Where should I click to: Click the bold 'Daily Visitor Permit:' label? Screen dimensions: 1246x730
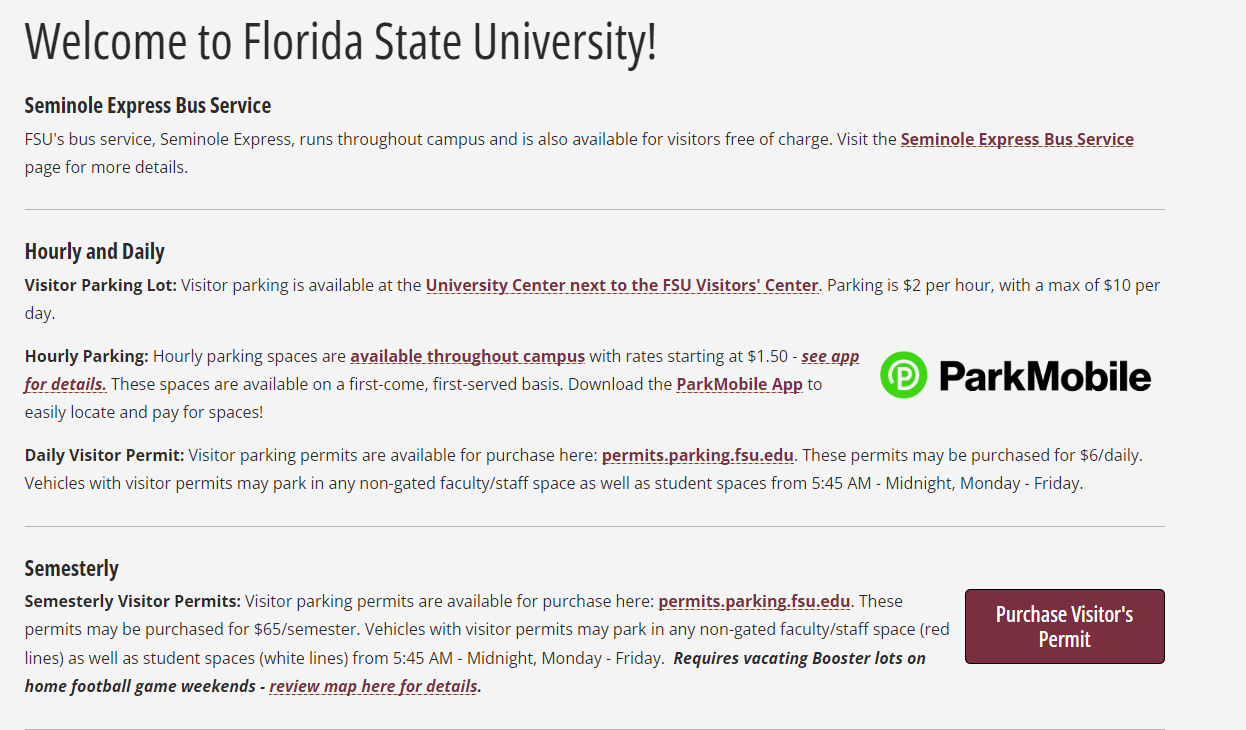coord(105,455)
